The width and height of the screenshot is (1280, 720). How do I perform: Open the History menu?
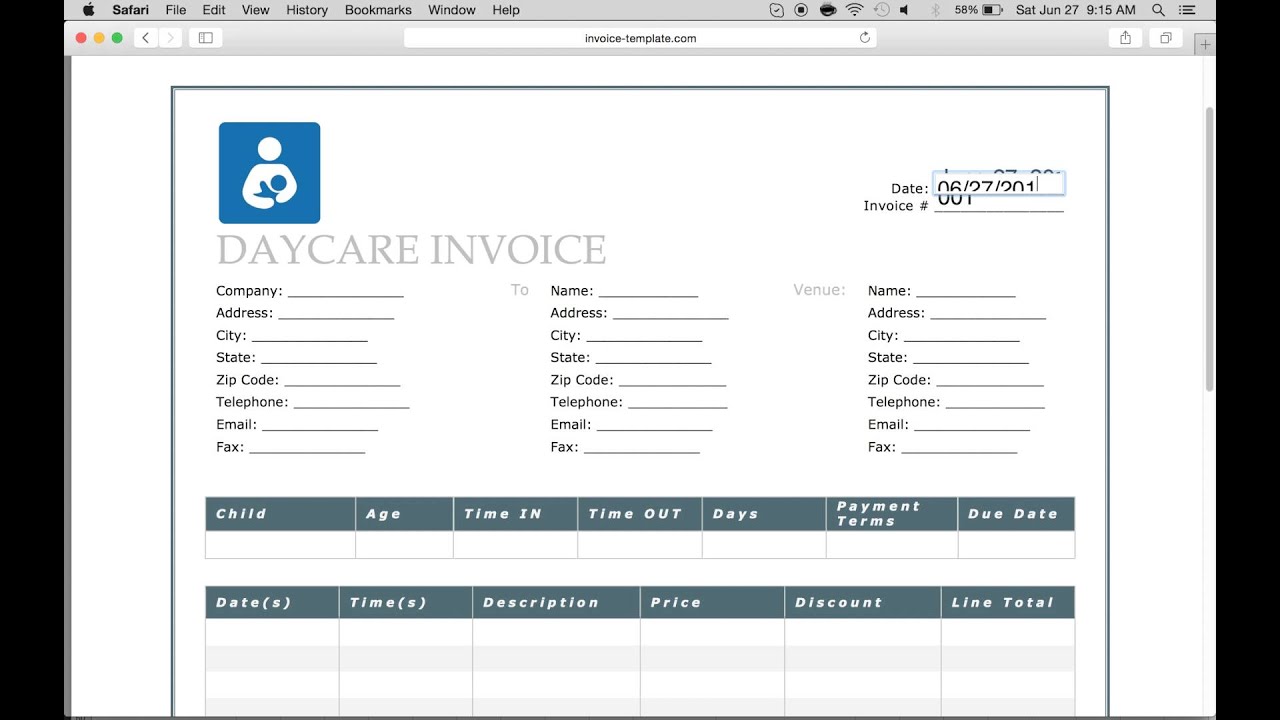pyautogui.click(x=306, y=10)
